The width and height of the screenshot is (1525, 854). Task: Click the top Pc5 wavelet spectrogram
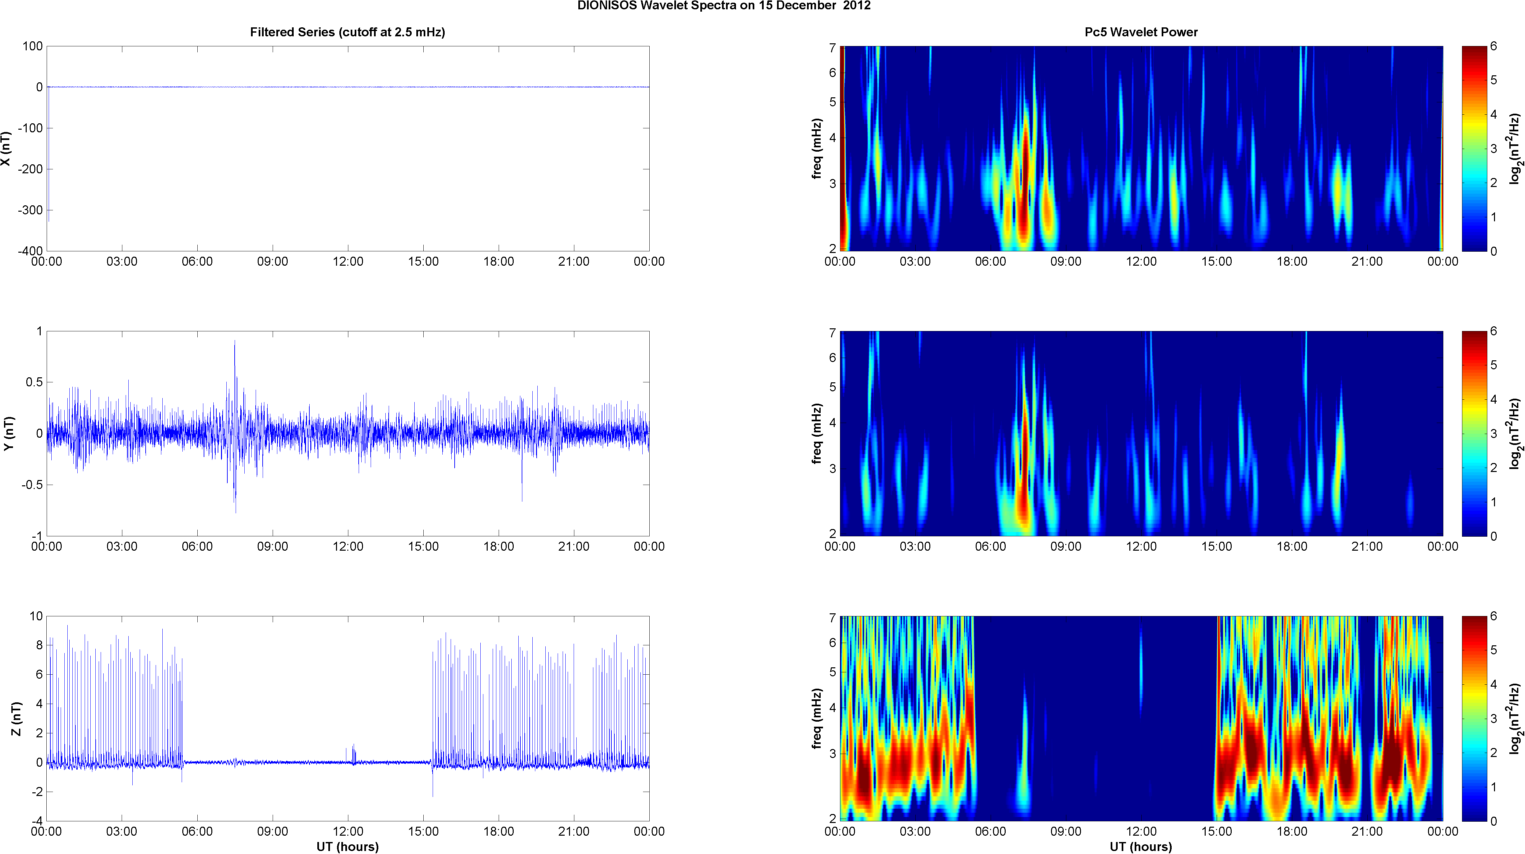pyautogui.click(x=1141, y=148)
